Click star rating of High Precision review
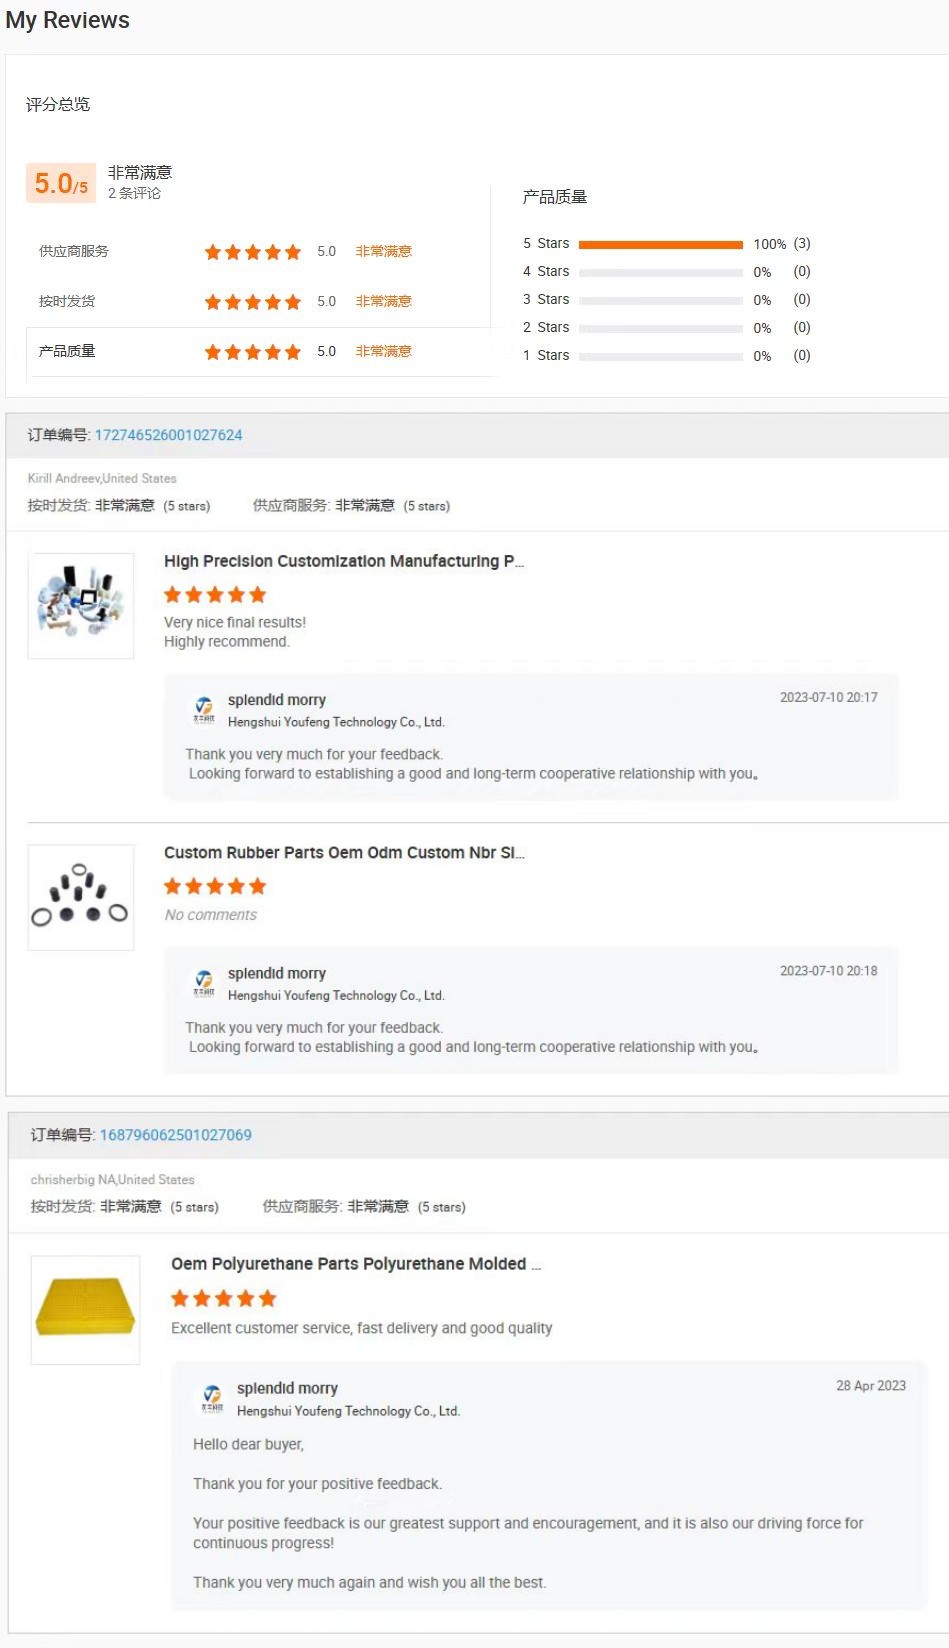The height and width of the screenshot is (1648, 949). (x=215, y=595)
